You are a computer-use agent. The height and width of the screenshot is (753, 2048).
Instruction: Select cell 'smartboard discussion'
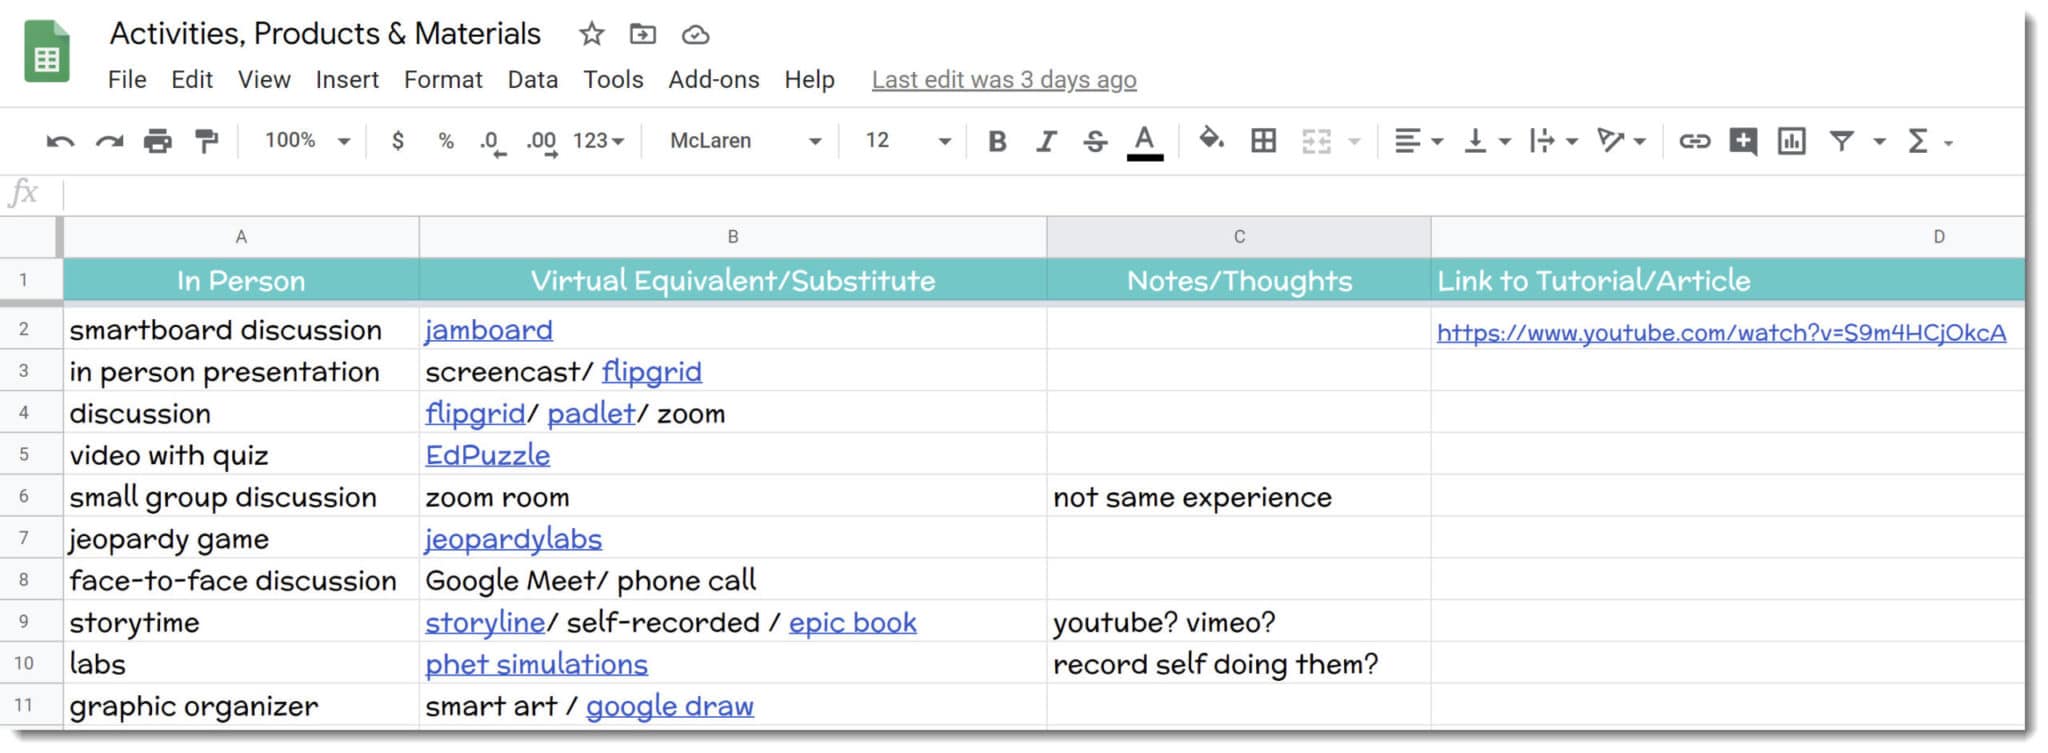(241, 330)
